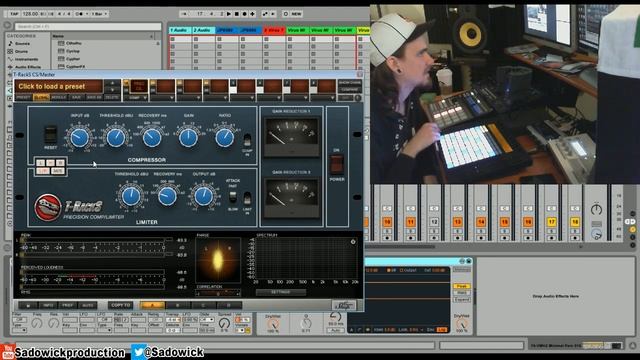This screenshot has width=640, height=360.
Task: Click the COMPARE button in T-RackS
Action: coord(350,89)
